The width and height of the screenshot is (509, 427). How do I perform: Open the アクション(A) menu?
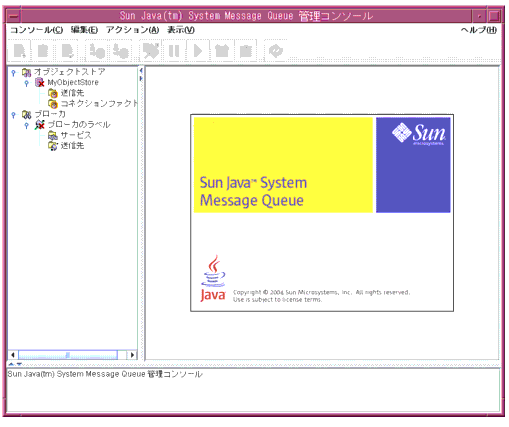coord(132,30)
